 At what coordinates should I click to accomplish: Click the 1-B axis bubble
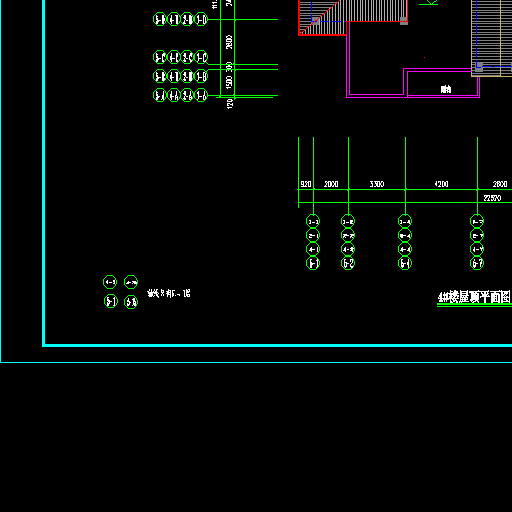click(201, 76)
